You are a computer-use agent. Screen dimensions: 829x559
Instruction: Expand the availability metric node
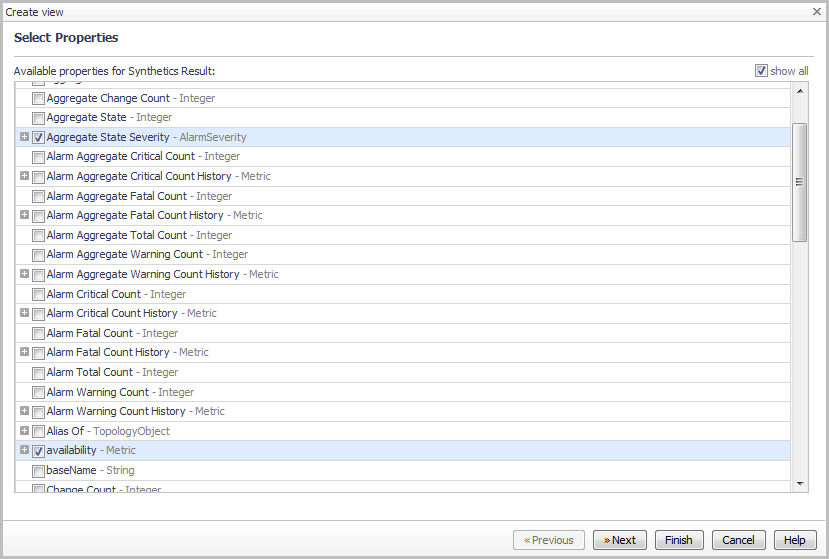pos(24,451)
